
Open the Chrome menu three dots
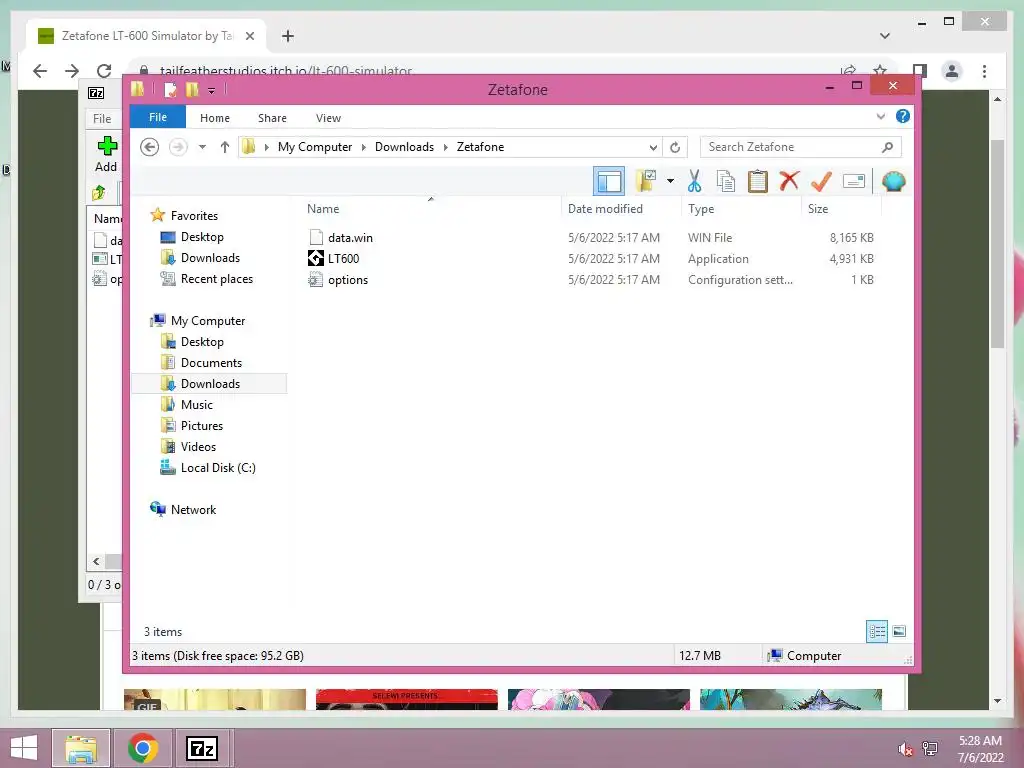pyautogui.click(x=984, y=71)
